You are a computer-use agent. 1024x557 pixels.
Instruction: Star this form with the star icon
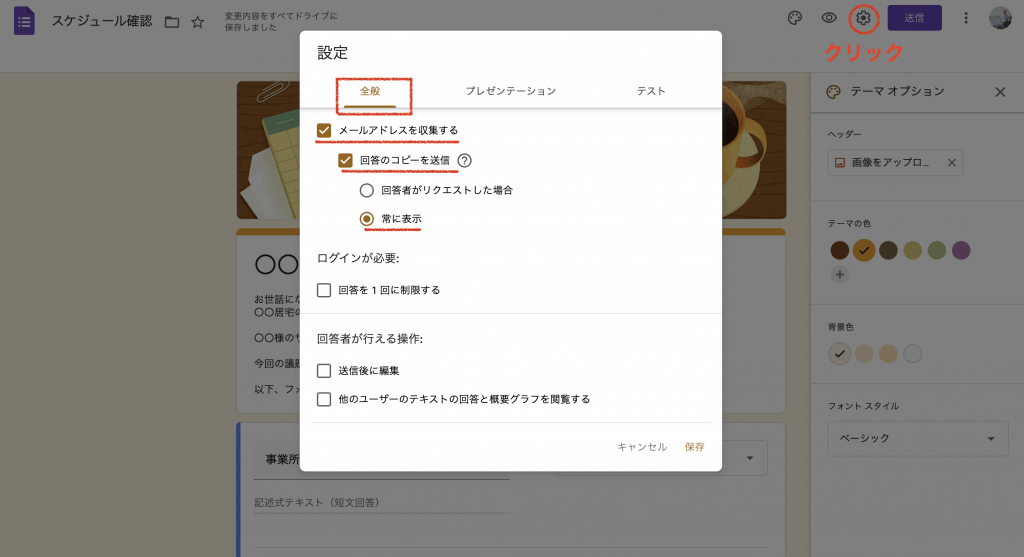pyautogui.click(x=198, y=22)
